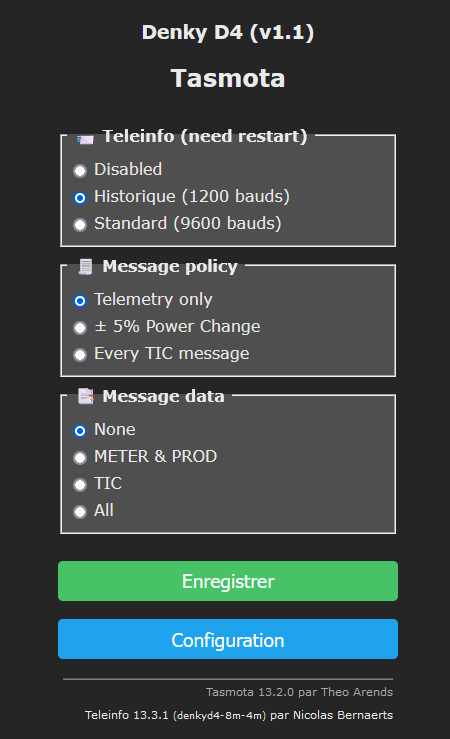
Task: Select Standard (9600 bauds) mode
Action: click(x=80, y=224)
